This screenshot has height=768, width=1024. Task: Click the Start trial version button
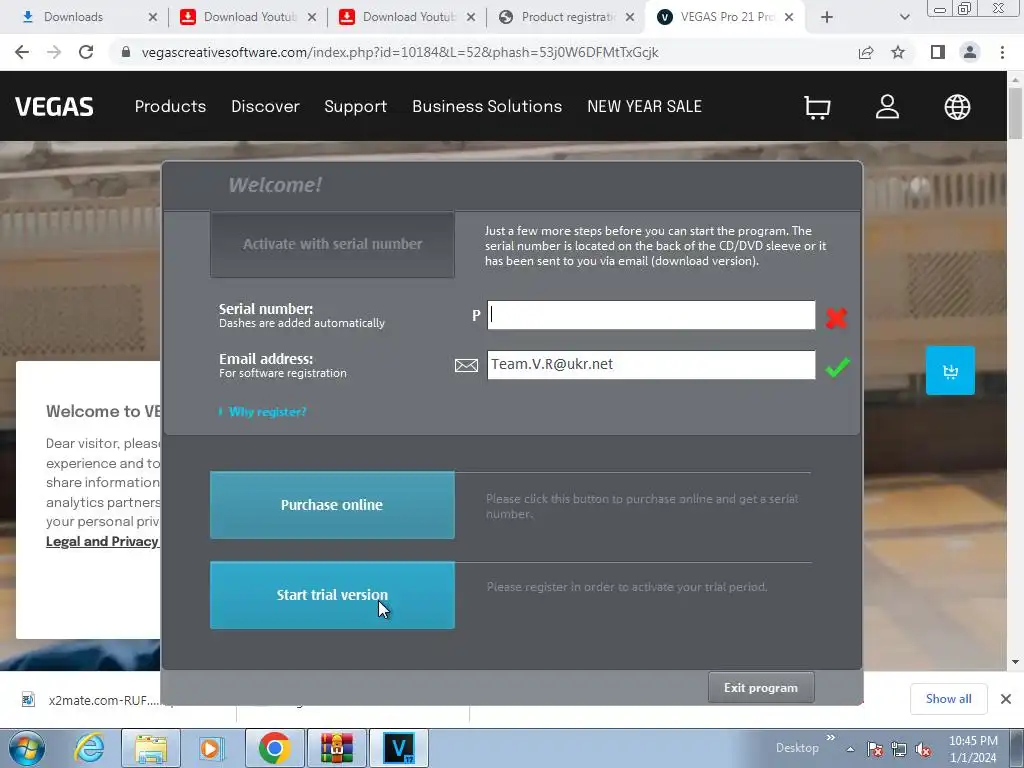332,595
